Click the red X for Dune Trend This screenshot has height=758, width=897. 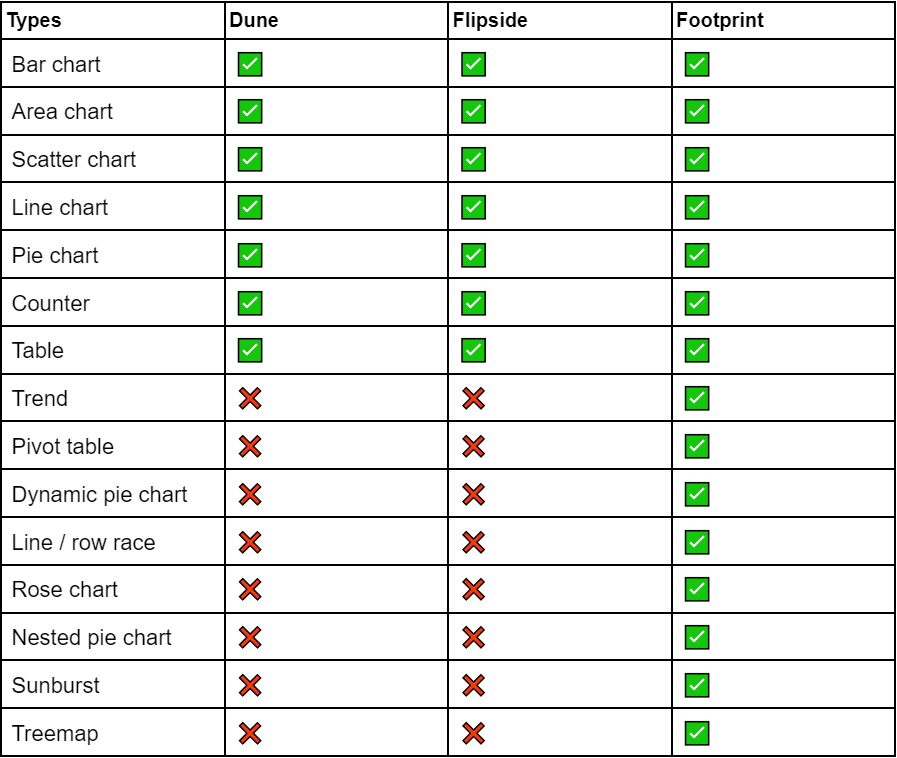tap(248, 399)
